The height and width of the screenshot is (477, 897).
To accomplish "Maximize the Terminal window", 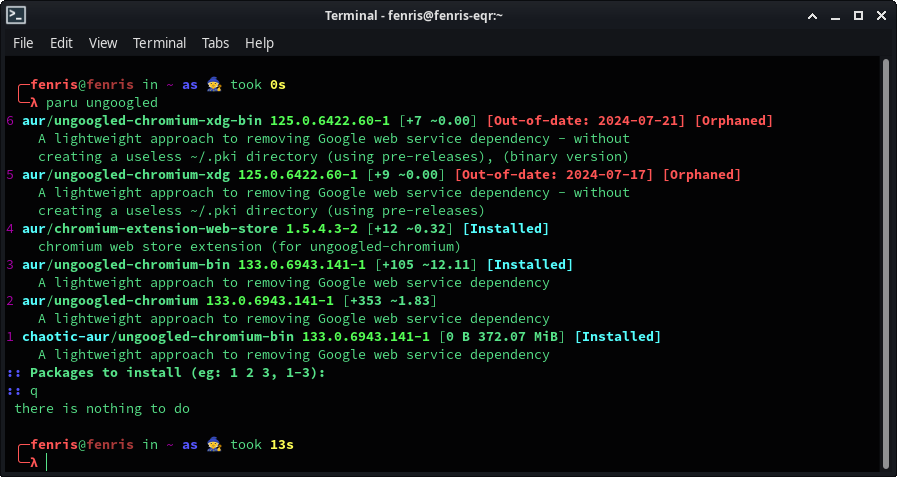I will tap(858, 16).
